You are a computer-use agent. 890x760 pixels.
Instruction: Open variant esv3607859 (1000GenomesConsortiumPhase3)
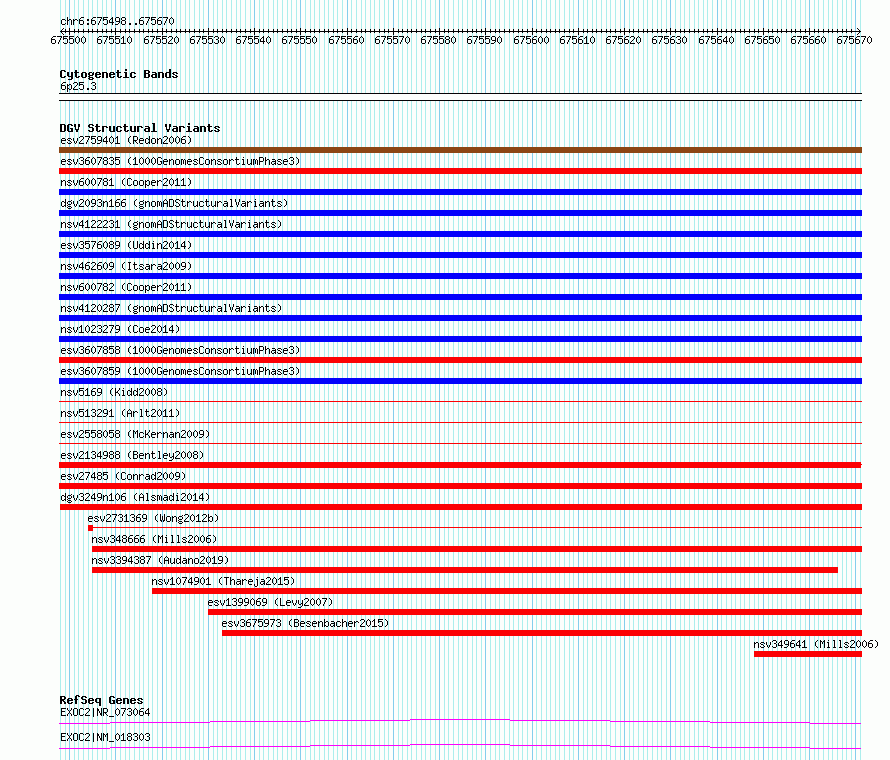pyautogui.click(x=180, y=371)
